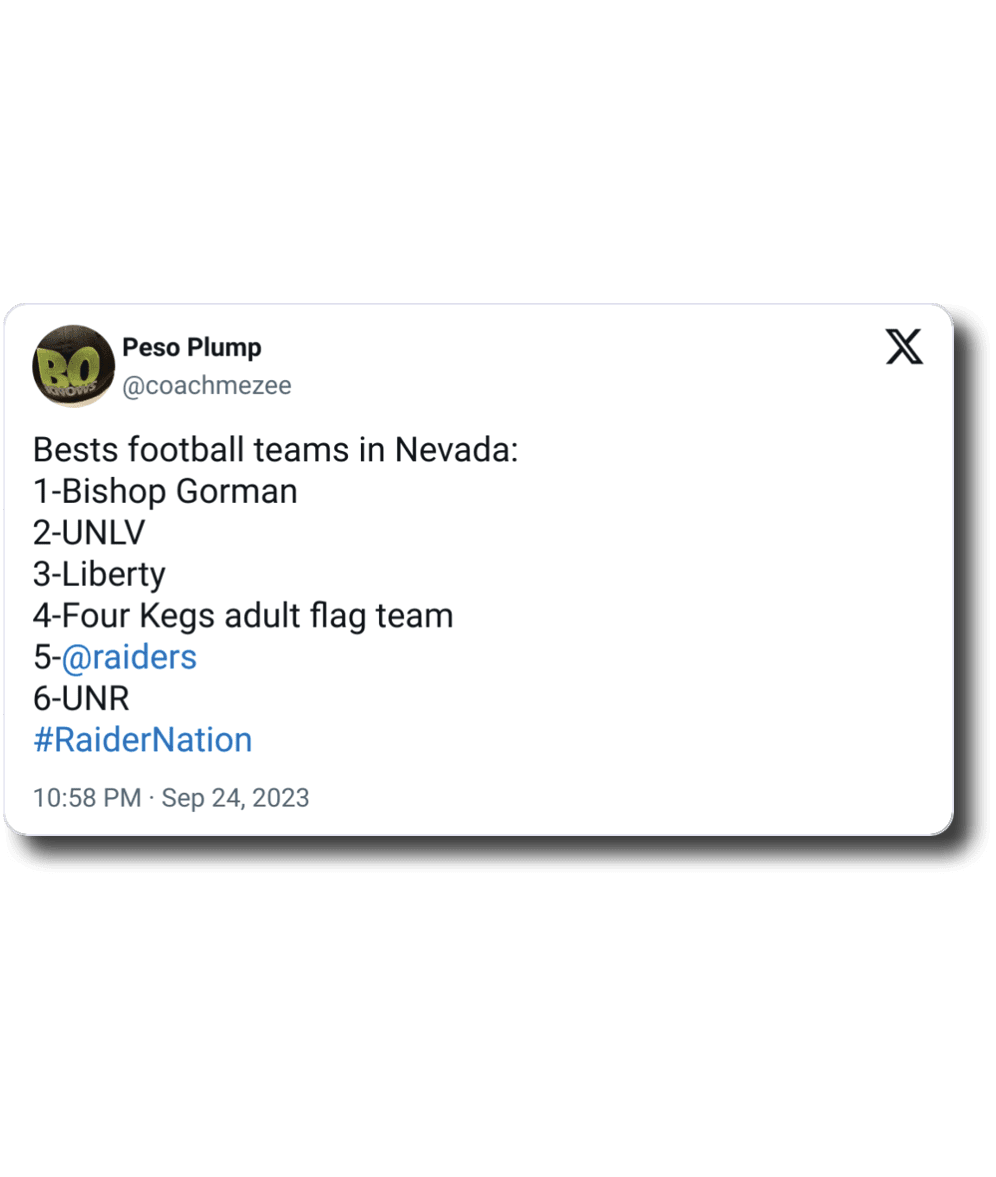The height and width of the screenshot is (1177, 996).
Task: Click the 10:58 PM timestamp
Action: click(87, 798)
